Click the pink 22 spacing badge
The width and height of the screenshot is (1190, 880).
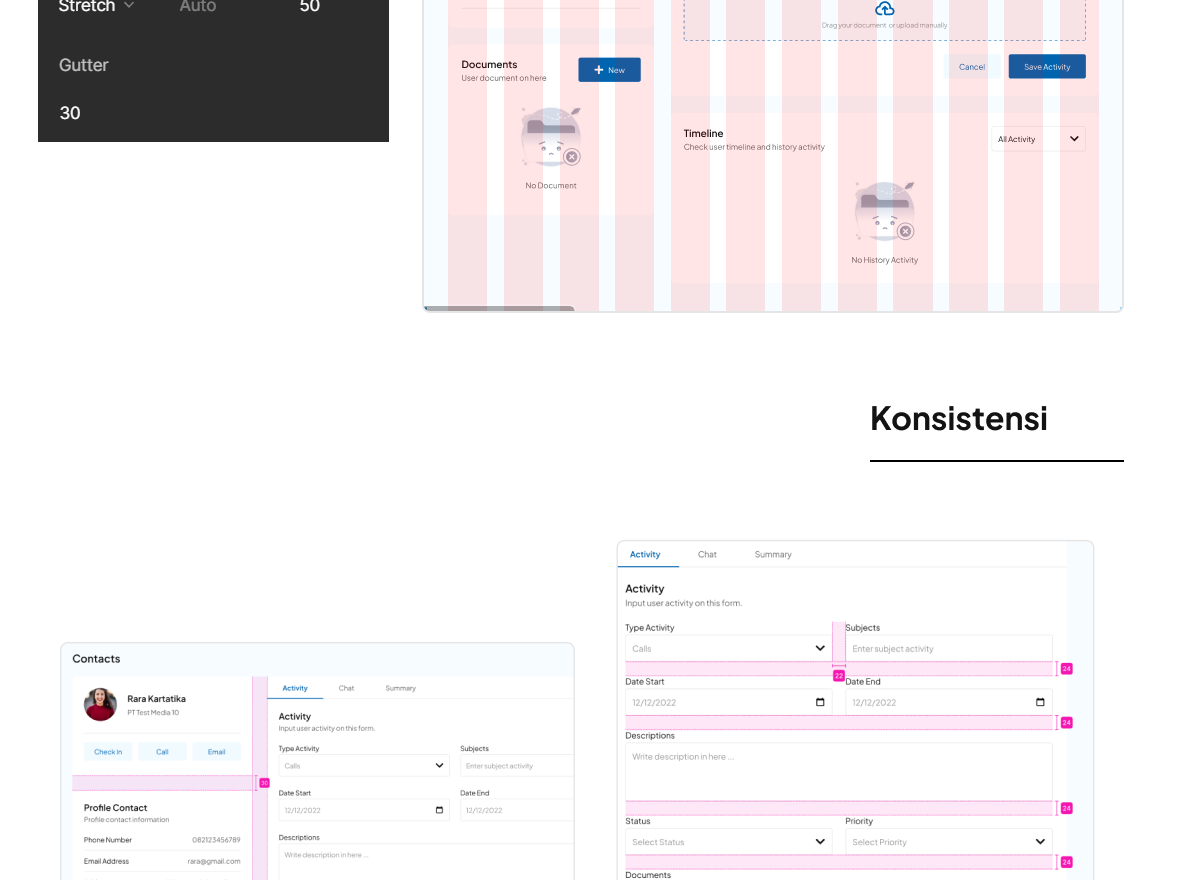(x=839, y=676)
